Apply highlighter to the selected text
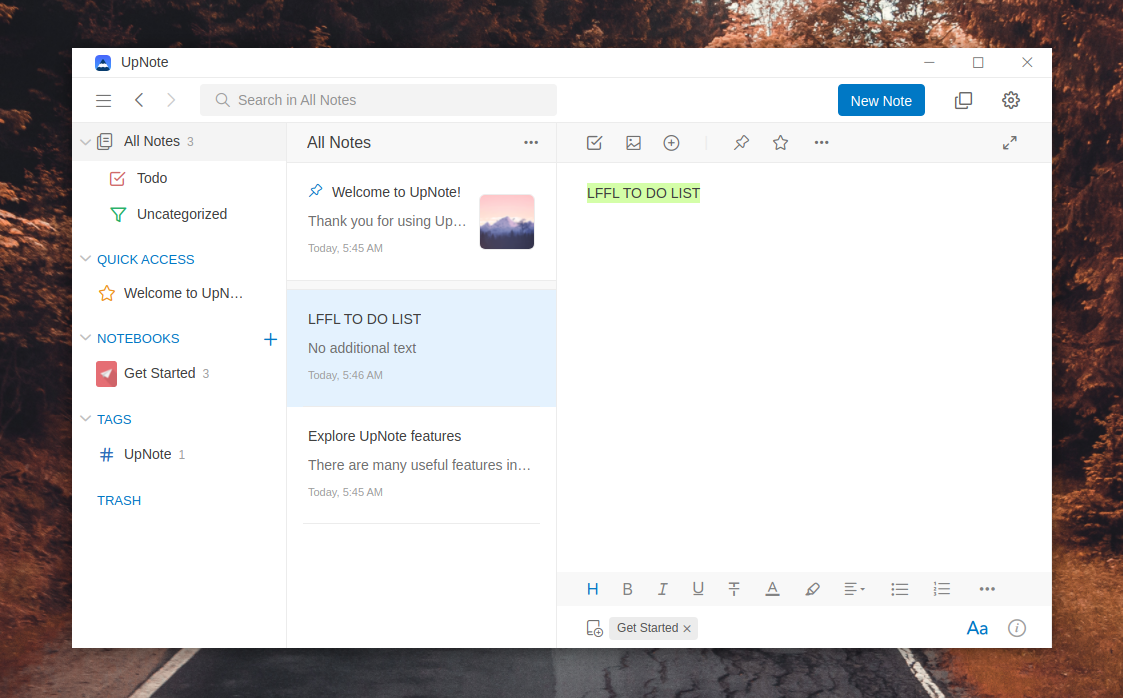 [x=812, y=589]
